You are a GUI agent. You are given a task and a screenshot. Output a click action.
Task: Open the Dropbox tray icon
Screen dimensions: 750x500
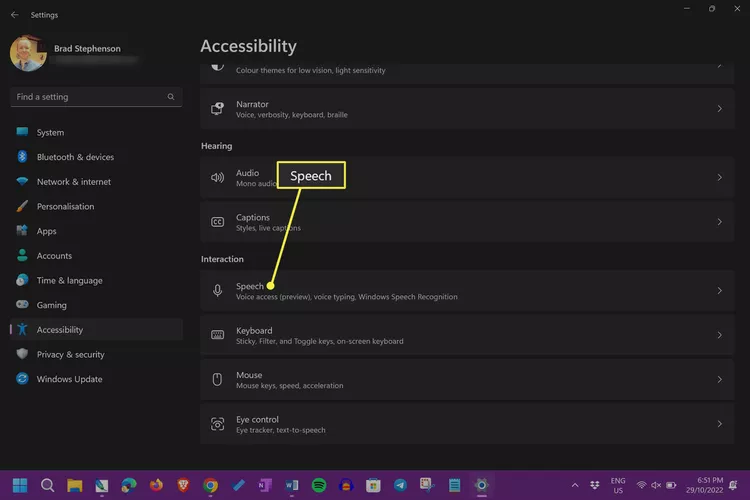595,485
